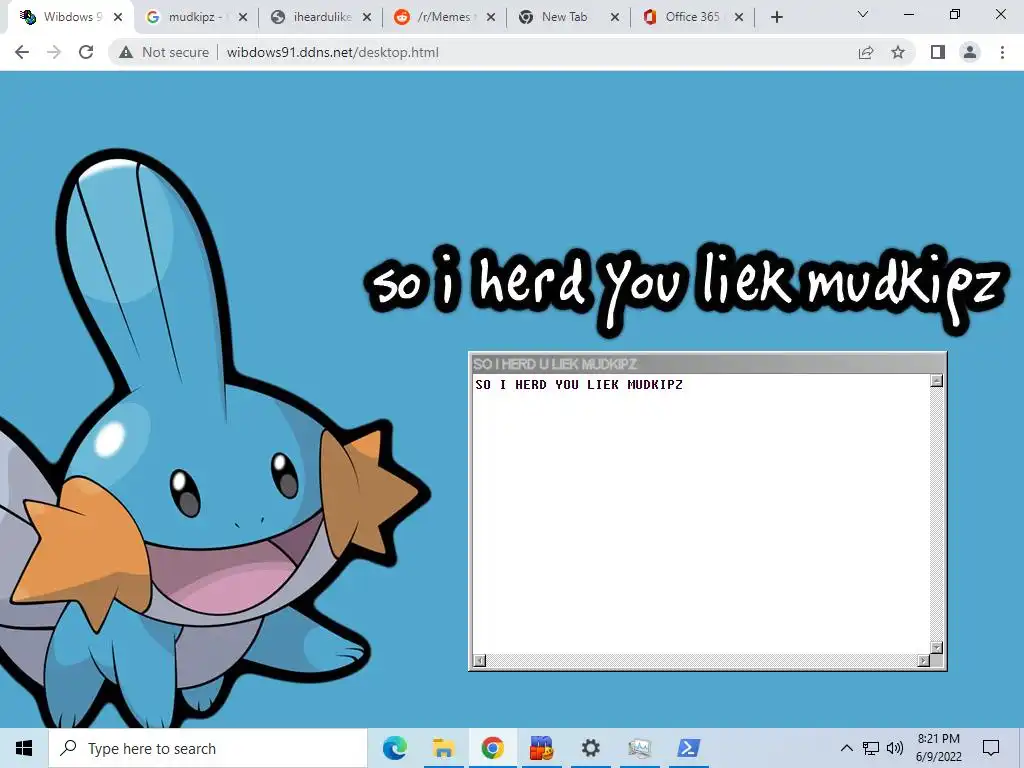The height and width of the screenshot is (768, 1024).
Task: Open Chrome's three-dot menu
Action: (1002, 52)
